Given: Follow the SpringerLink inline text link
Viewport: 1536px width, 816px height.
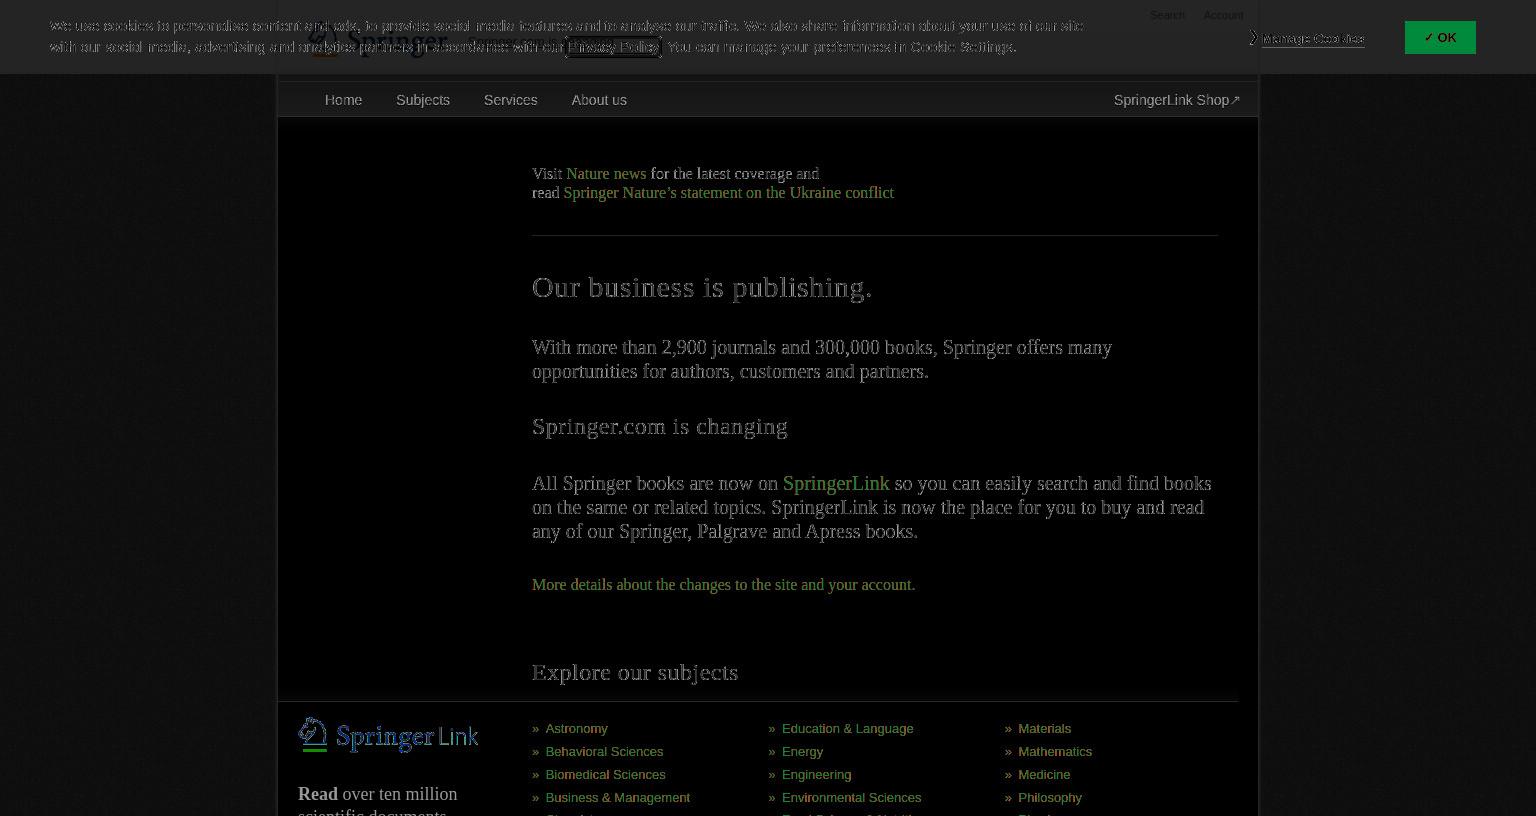Looking at the screenshot, I should pyautogui.click(x=836, y=484).
